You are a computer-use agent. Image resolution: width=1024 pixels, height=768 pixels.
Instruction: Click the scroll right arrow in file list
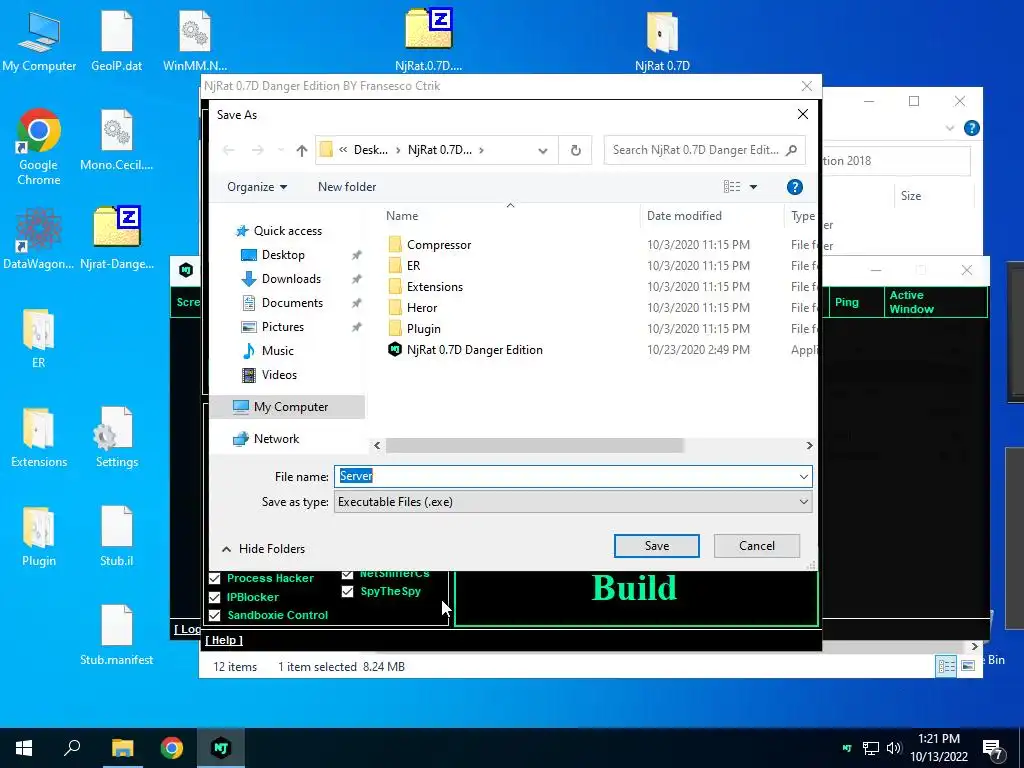(x=809, y=445)
